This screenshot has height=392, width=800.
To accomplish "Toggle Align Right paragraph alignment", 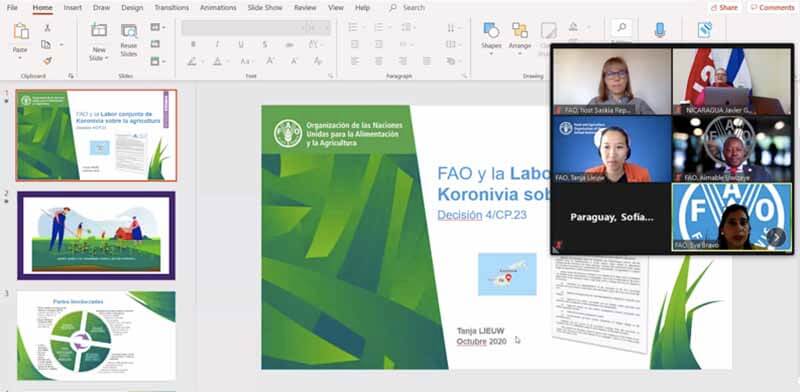I will 403,61.
